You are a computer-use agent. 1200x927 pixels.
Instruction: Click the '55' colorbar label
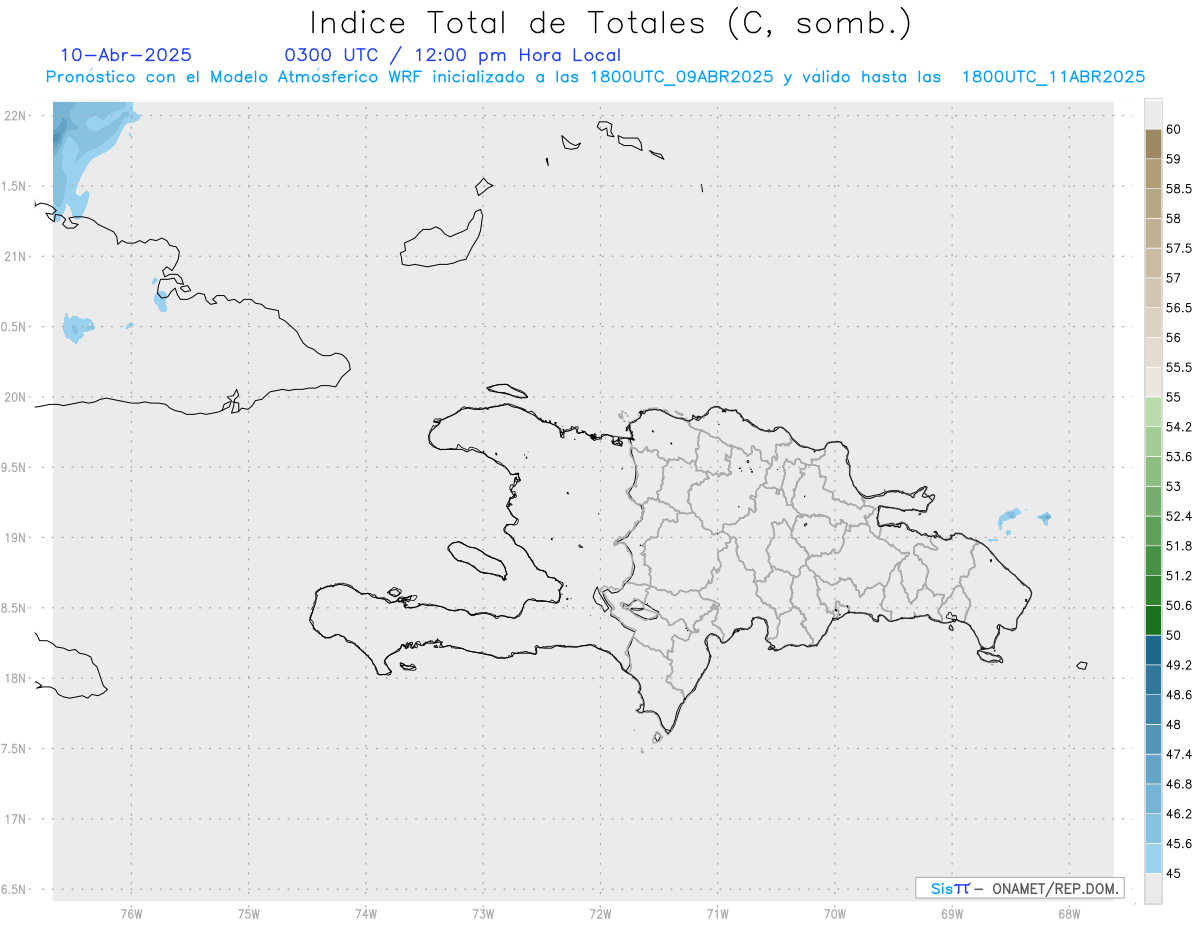(x=1173, y=397)
